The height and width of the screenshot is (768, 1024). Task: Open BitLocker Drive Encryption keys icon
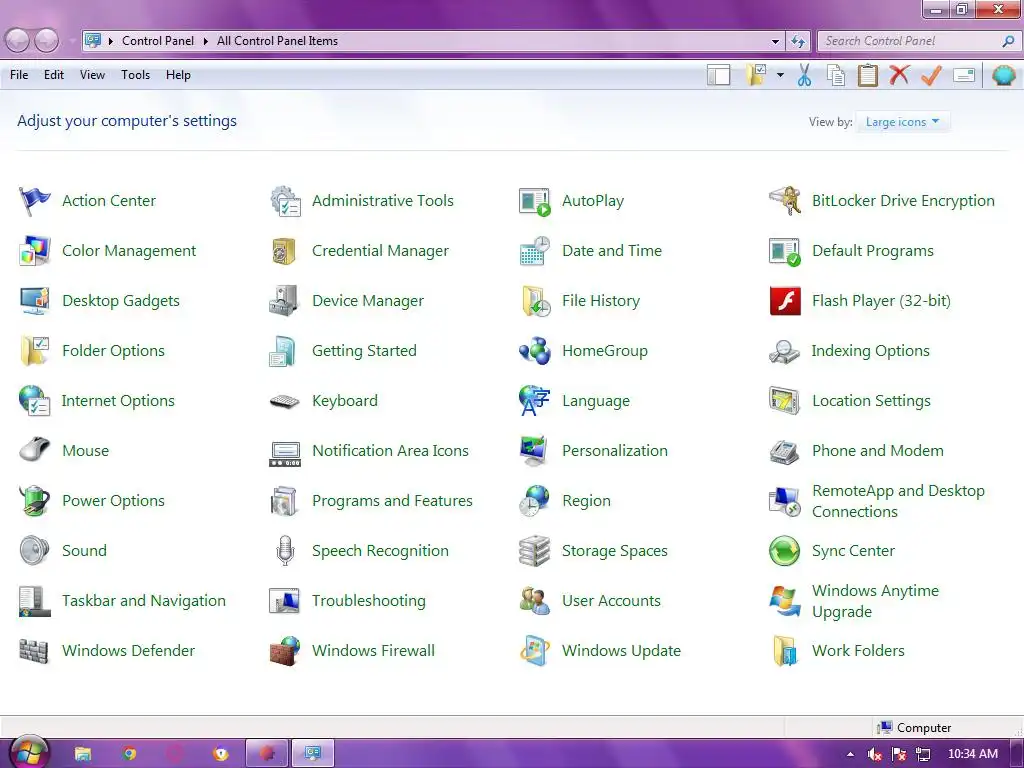click(784, 200)
